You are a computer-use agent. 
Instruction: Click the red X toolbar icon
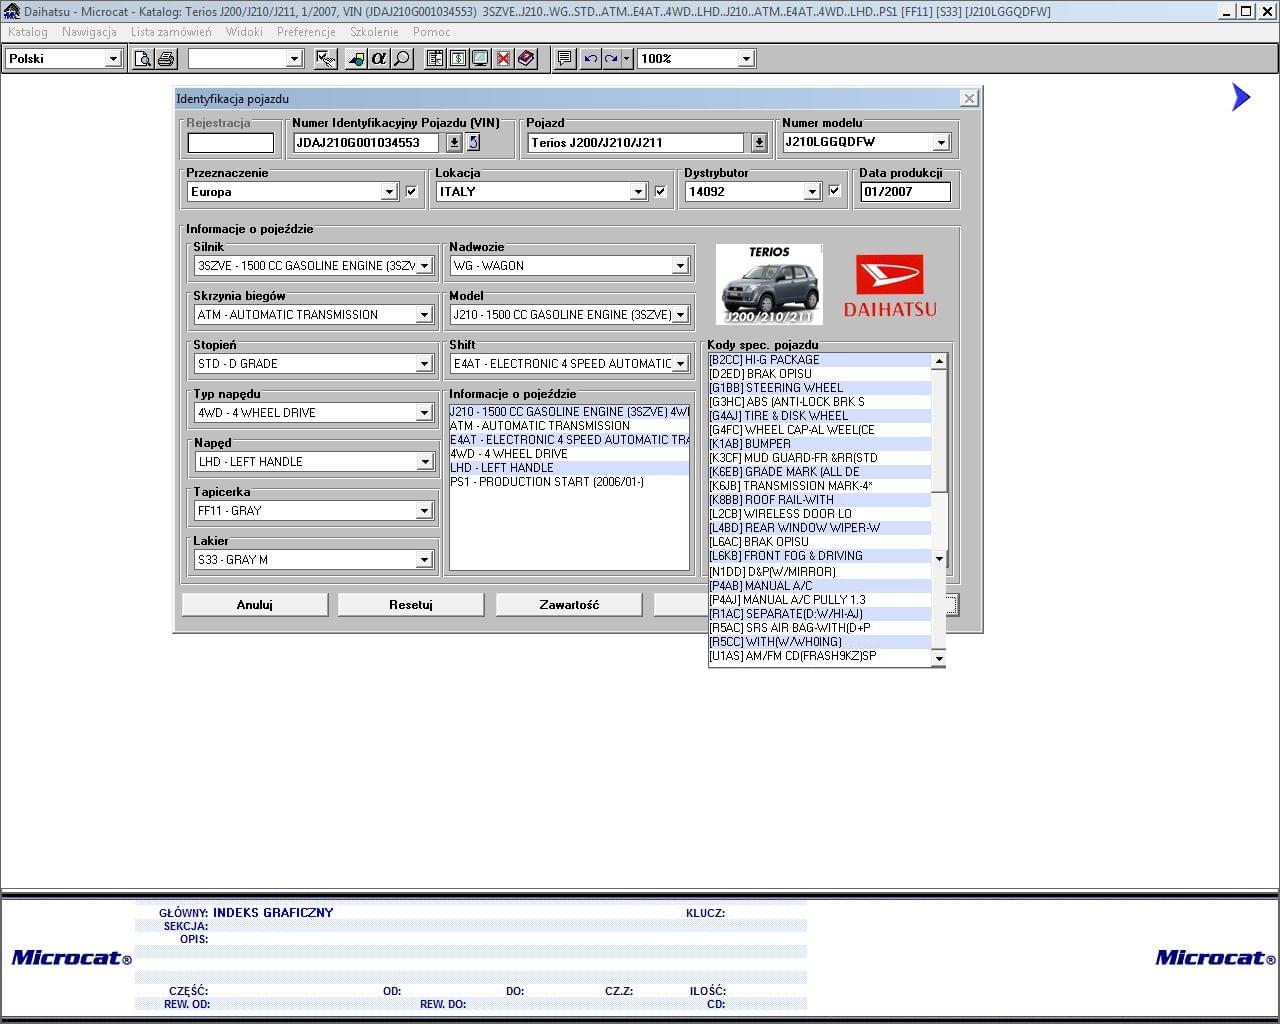coord(503,59)
